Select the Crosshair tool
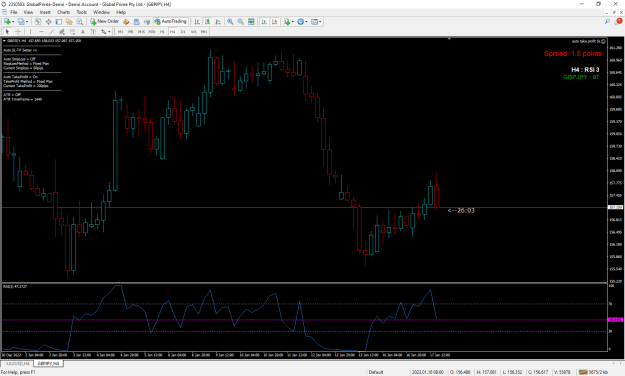This screenshot has width=625, height=376. click(18, 31)
